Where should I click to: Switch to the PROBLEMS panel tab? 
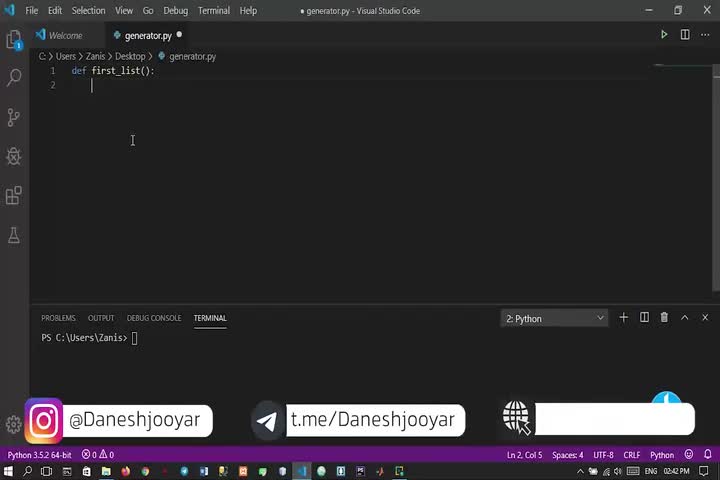pos(58,318)
